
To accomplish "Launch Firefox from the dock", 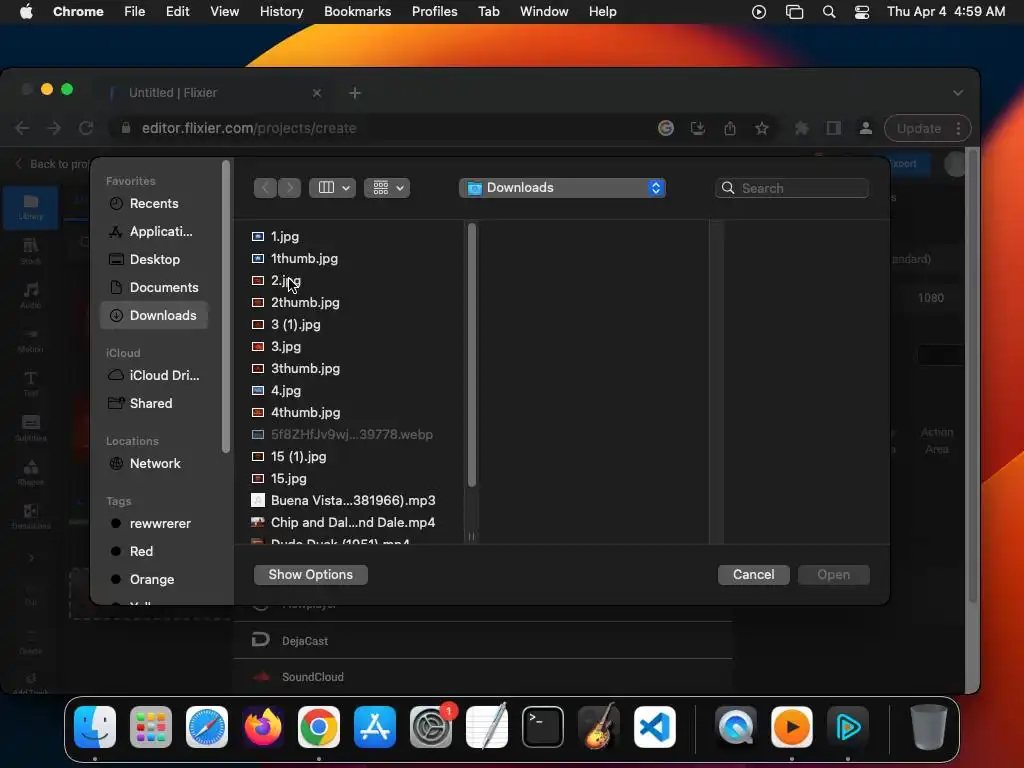I will click(263, 727).
